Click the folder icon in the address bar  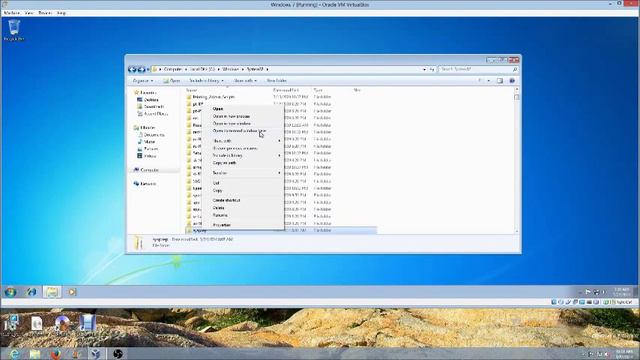[154, 69]
